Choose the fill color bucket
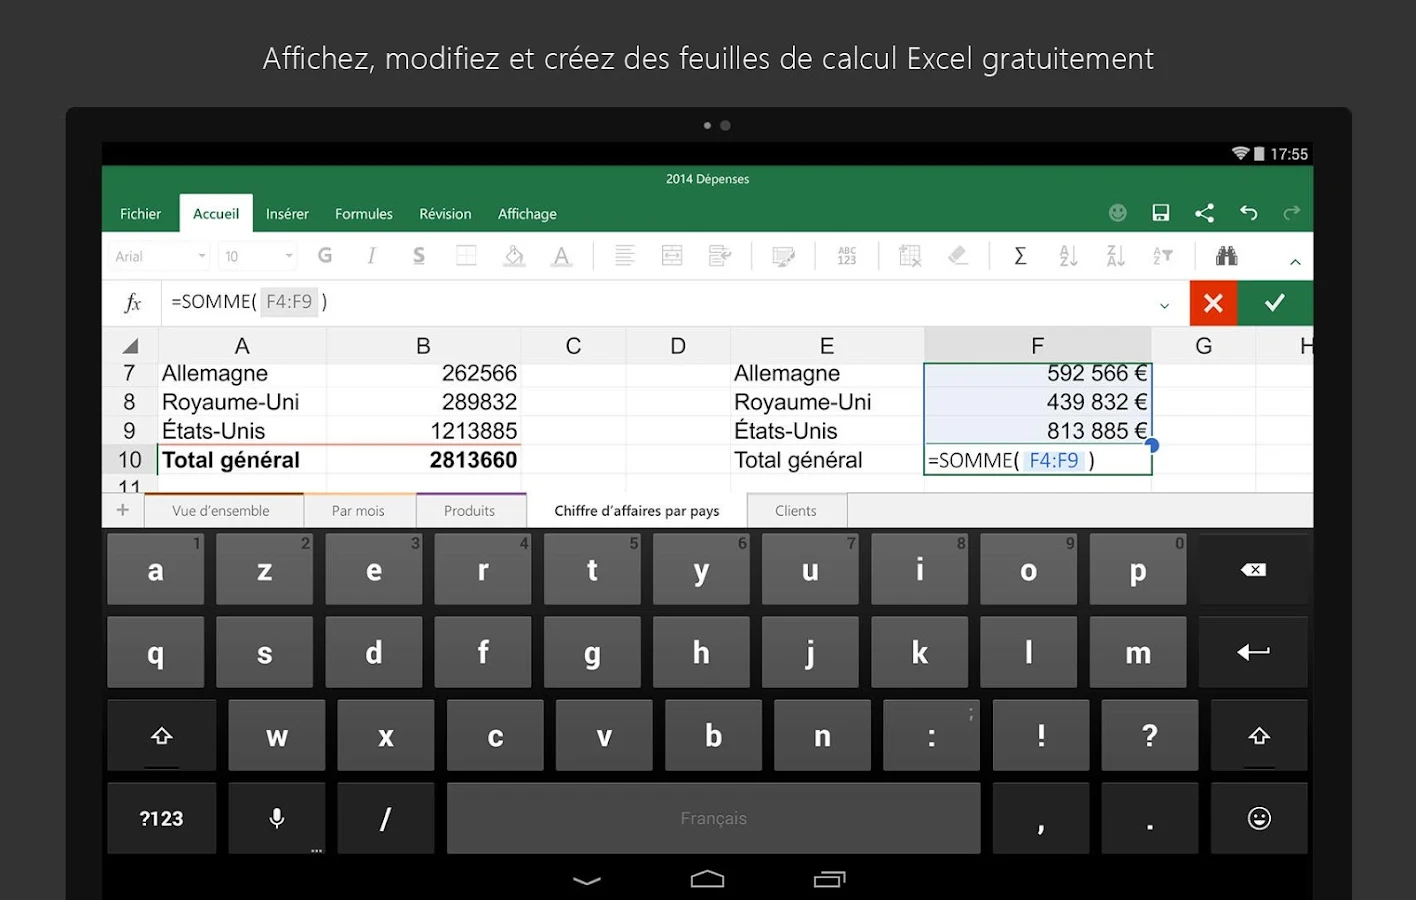This screenshot has height=900, width=1416. [x=514, y=256]
